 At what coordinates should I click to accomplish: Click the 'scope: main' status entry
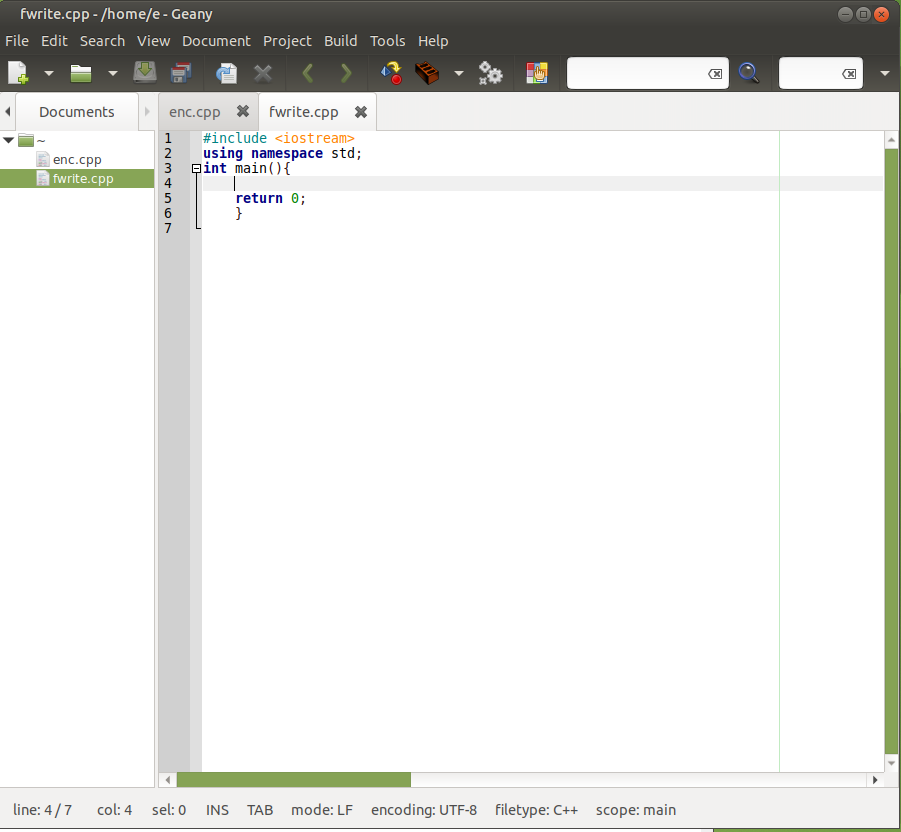pos(636,810)
